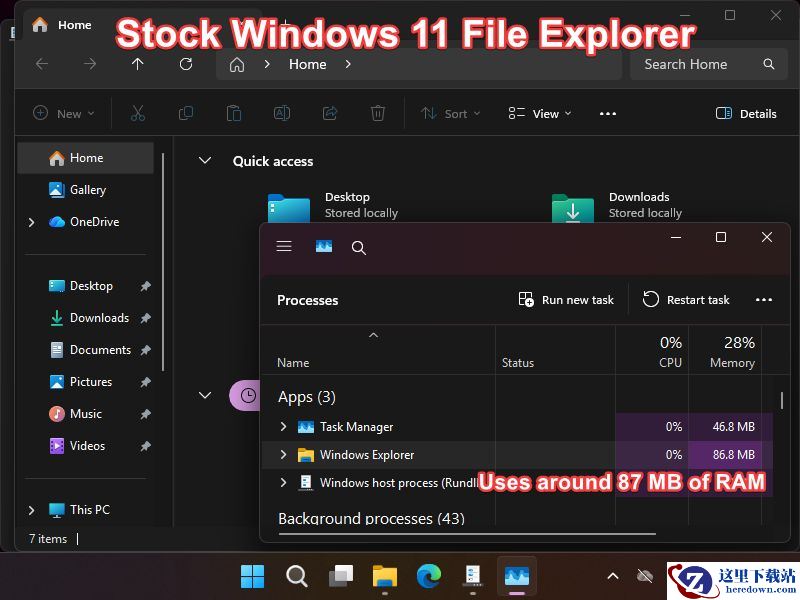Collapse the Quick access section
This screenshot has width=800, height=600.
click(205, 161)
